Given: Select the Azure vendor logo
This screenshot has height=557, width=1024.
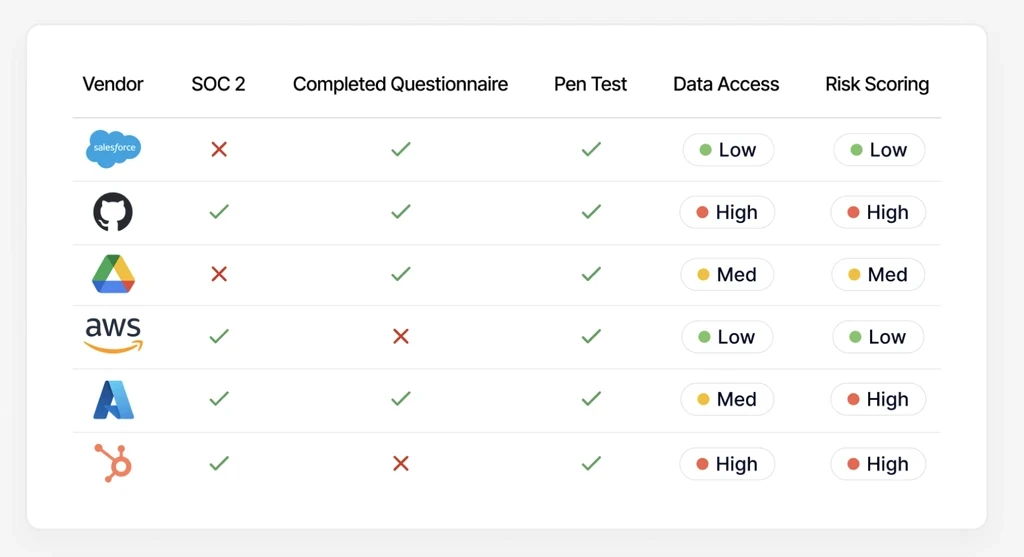Looking at the screenshot, I should point(113,399).
